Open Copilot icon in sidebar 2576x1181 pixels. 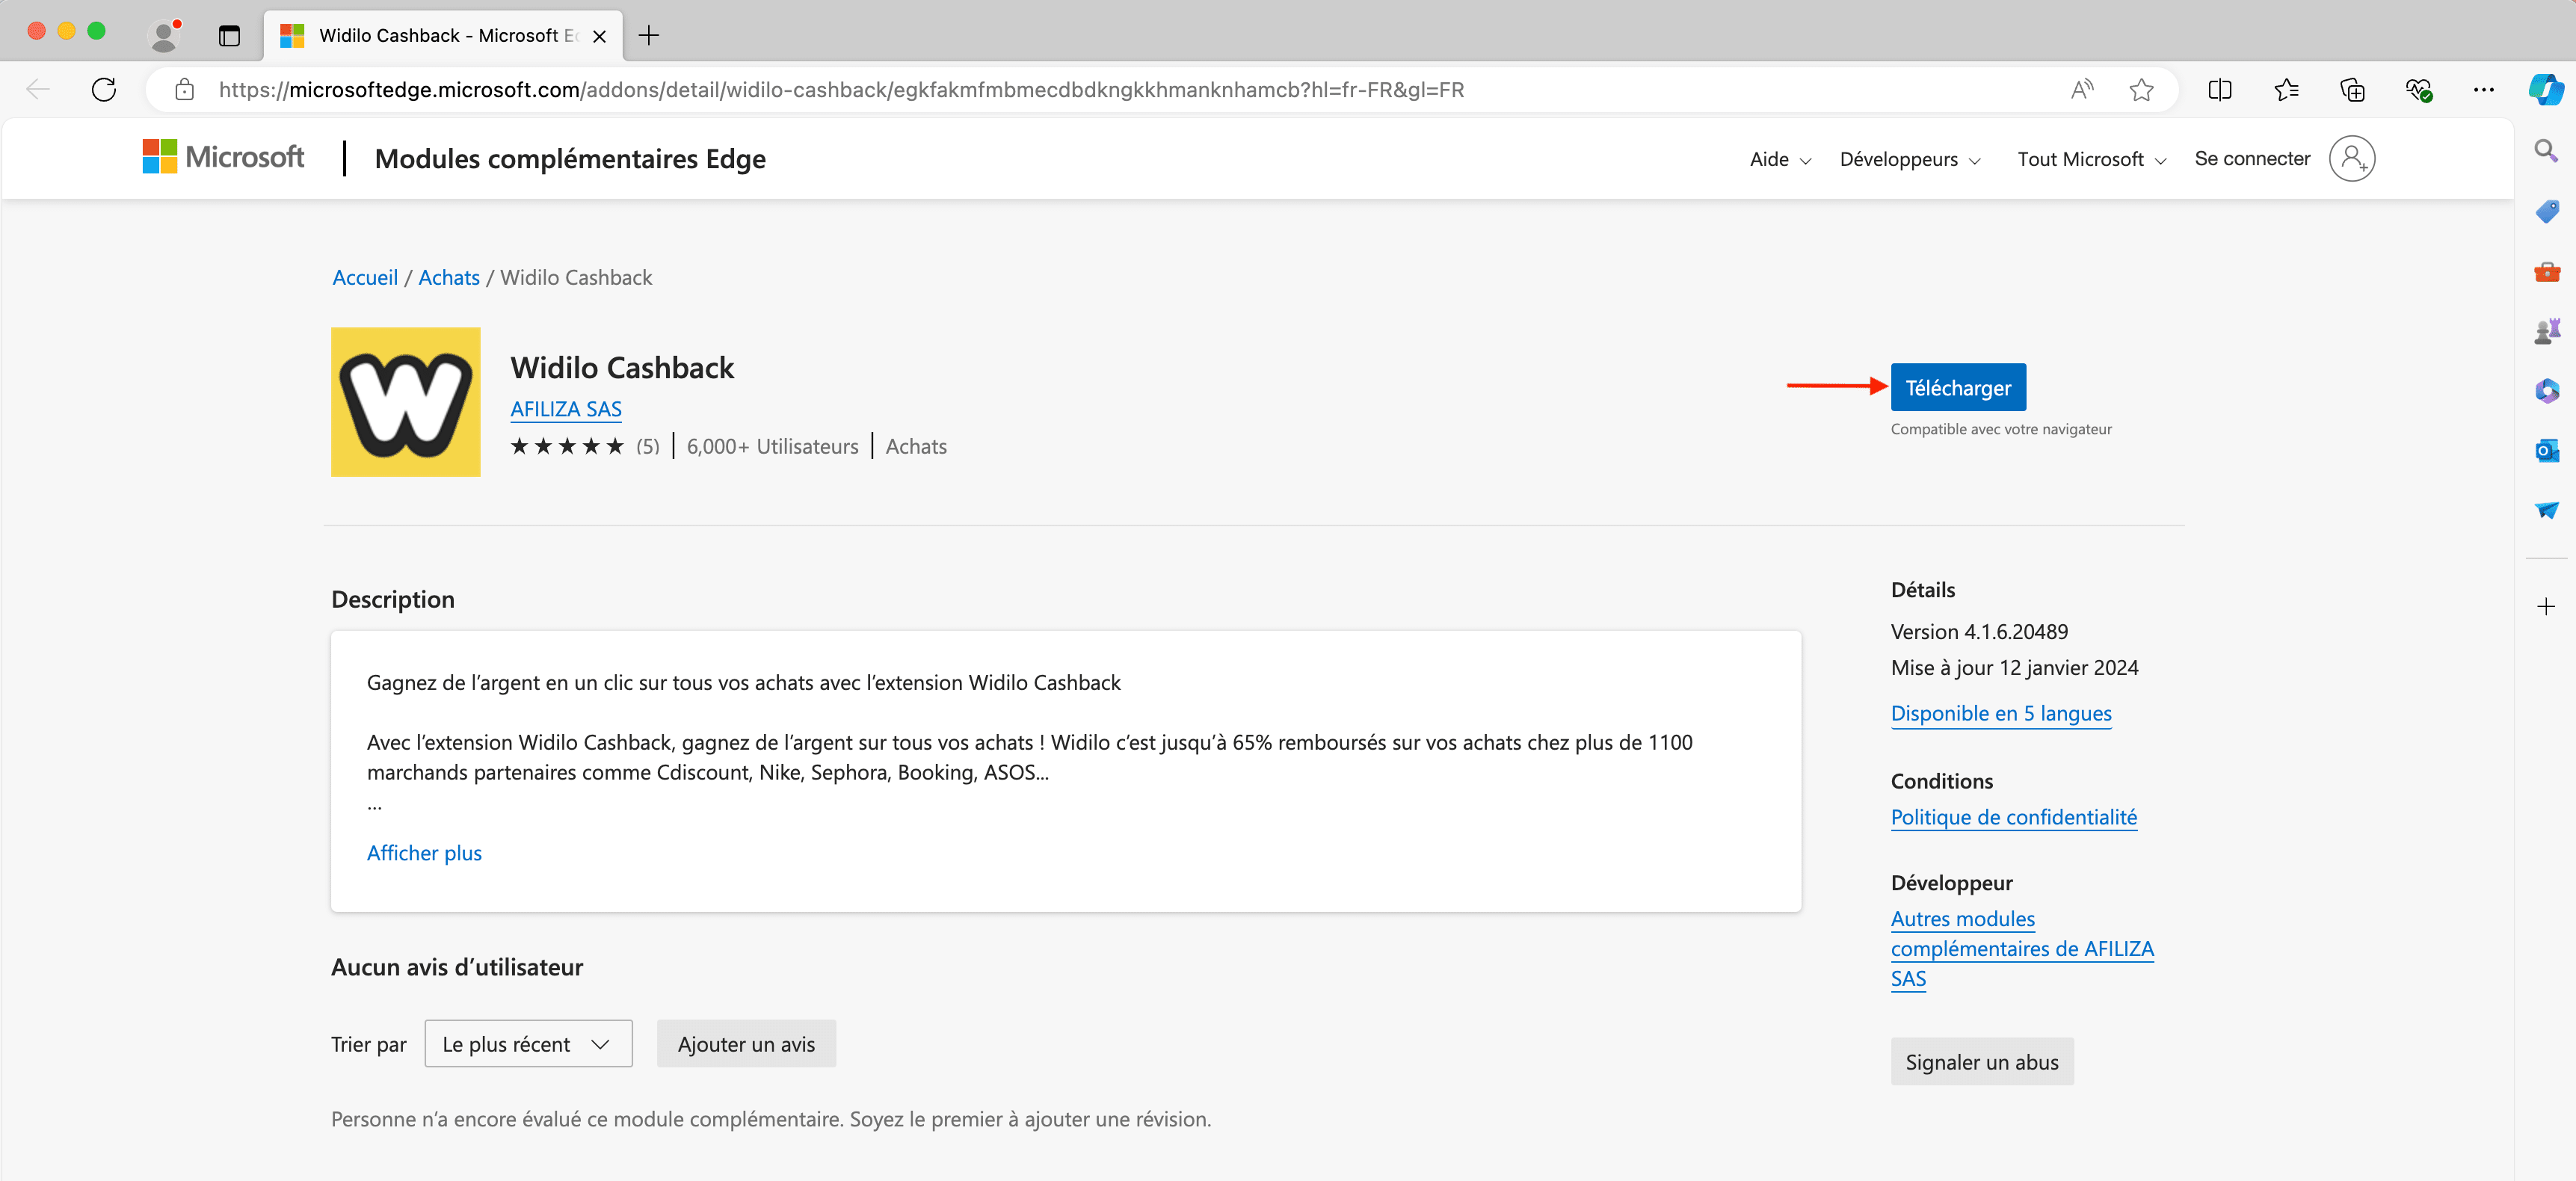point(2545,90)
